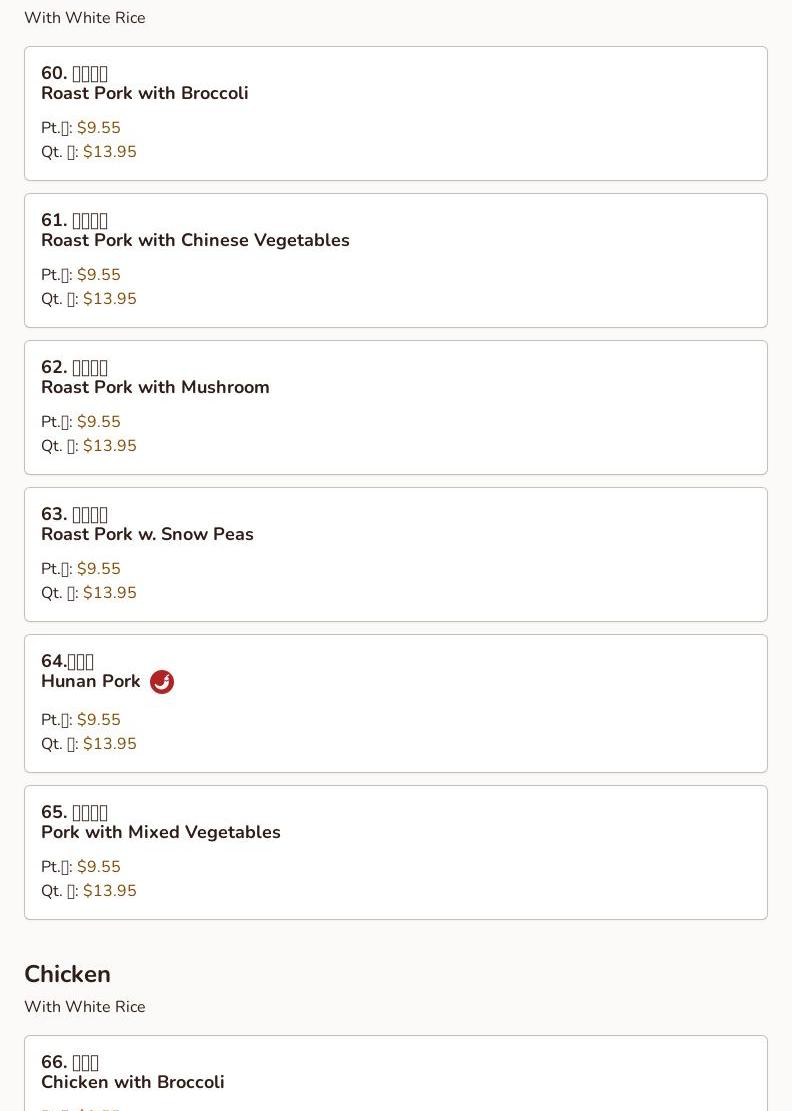Click the spicy chili icon beside Hunan Pork
Viewport: 792px width, 1111px height.
162,682
